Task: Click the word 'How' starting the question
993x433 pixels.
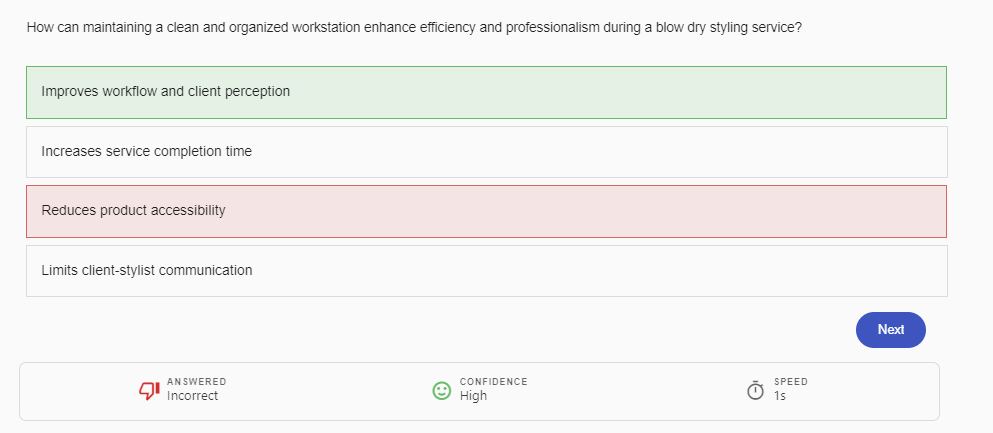Action: [x=40, y=27]
